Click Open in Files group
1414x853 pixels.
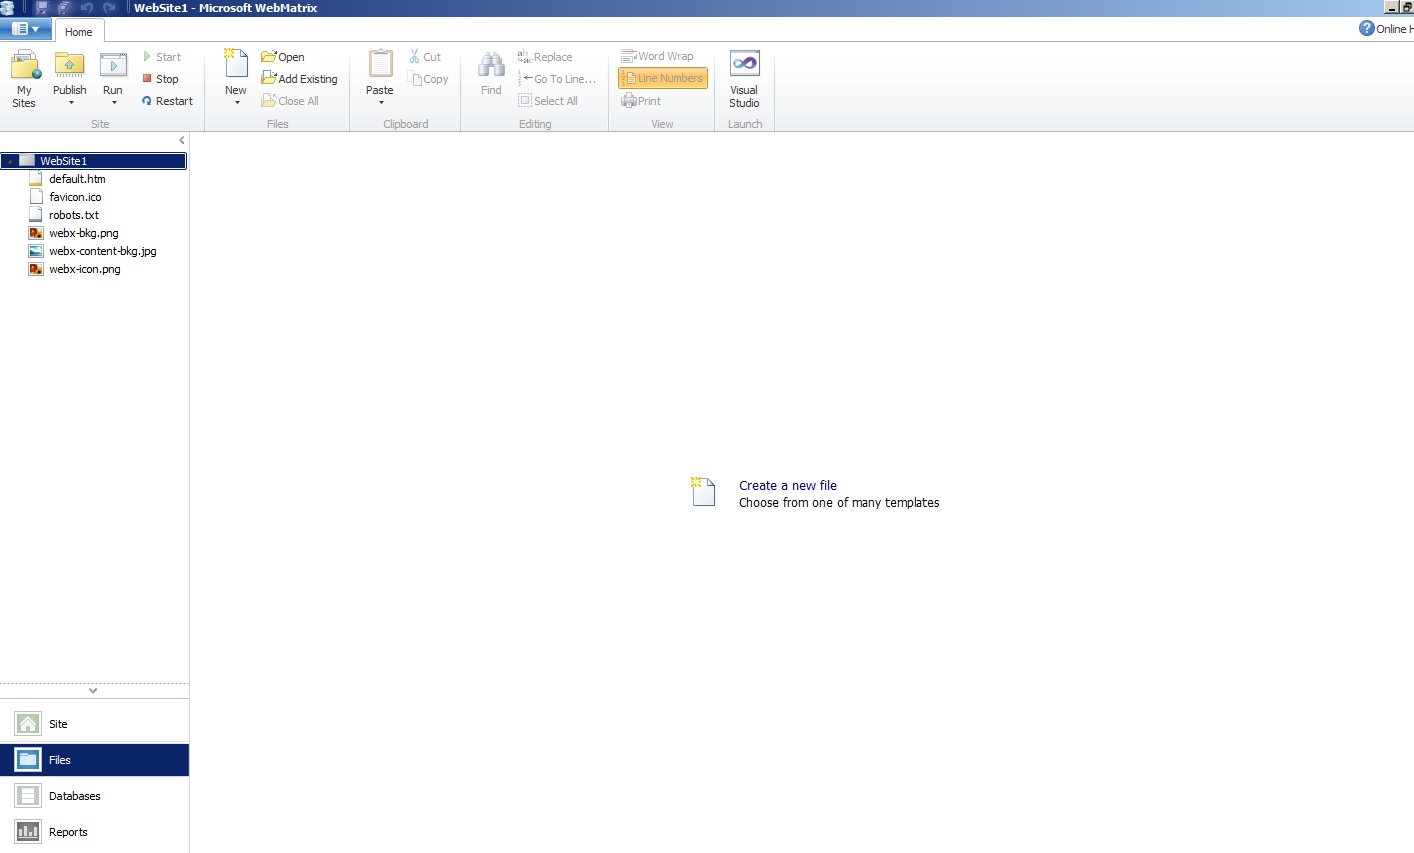pyautogui.click(x=283, y=57)
